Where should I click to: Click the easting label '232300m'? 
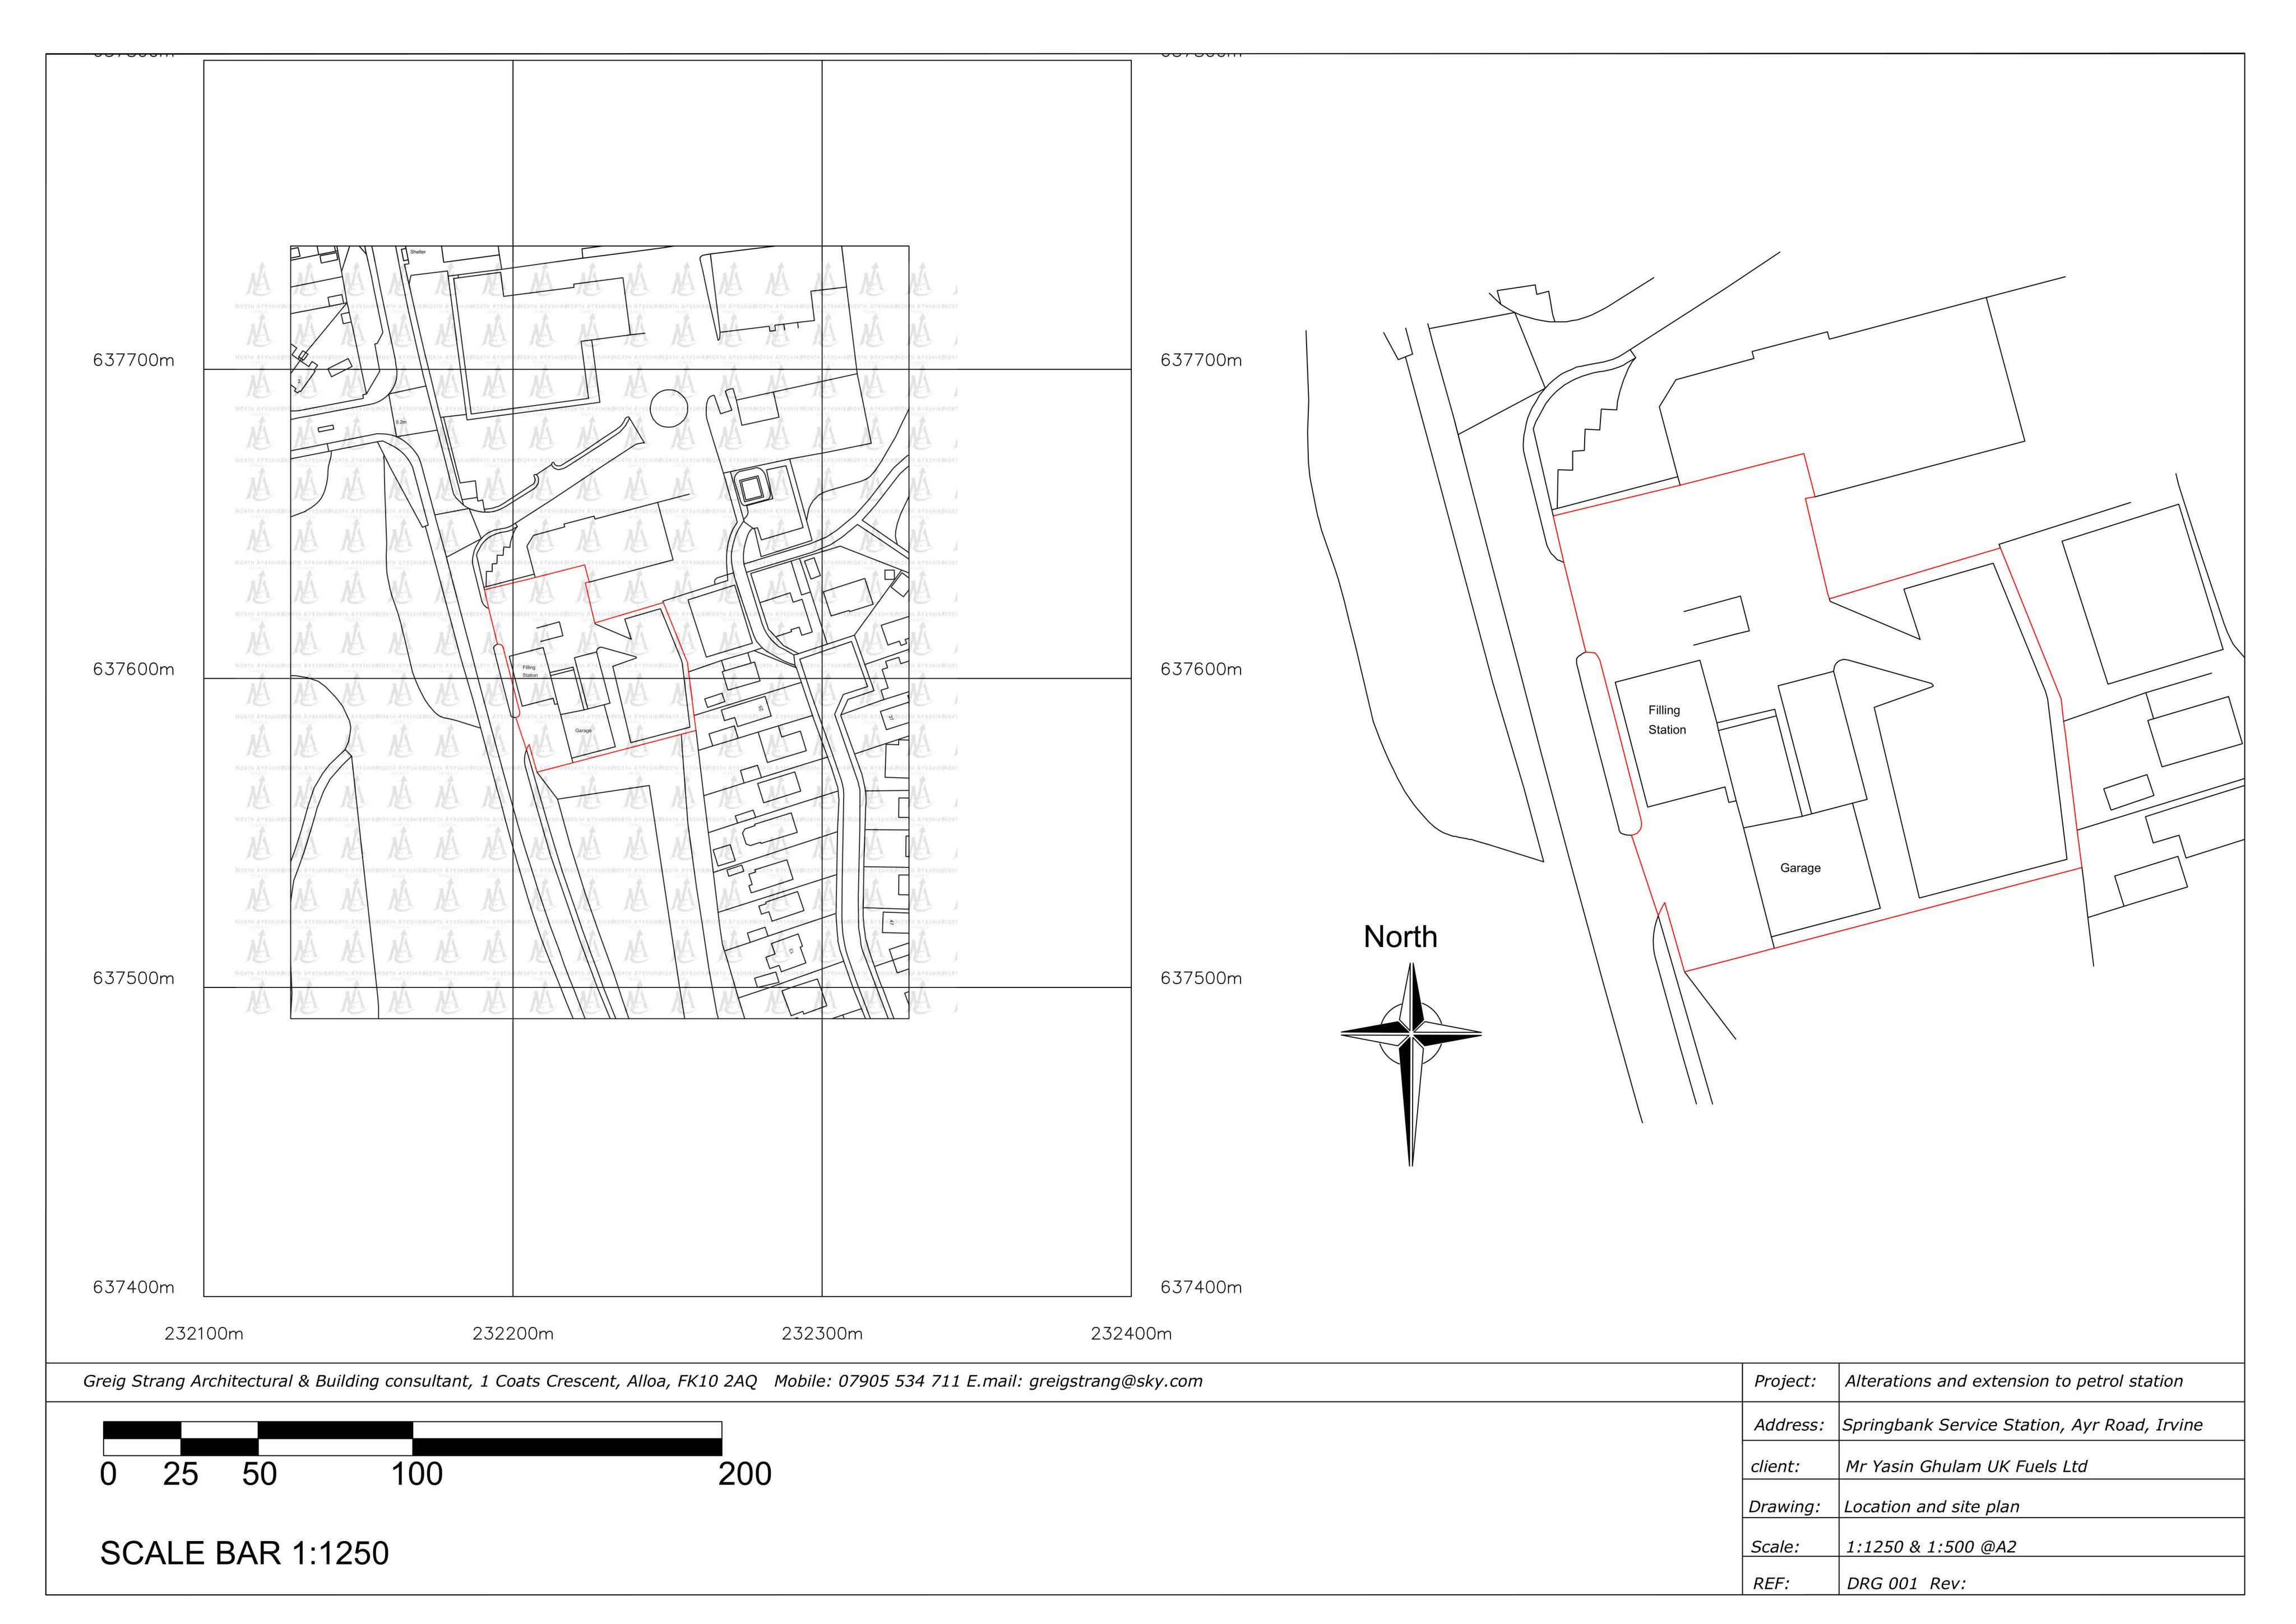(x=822, y=1333)
